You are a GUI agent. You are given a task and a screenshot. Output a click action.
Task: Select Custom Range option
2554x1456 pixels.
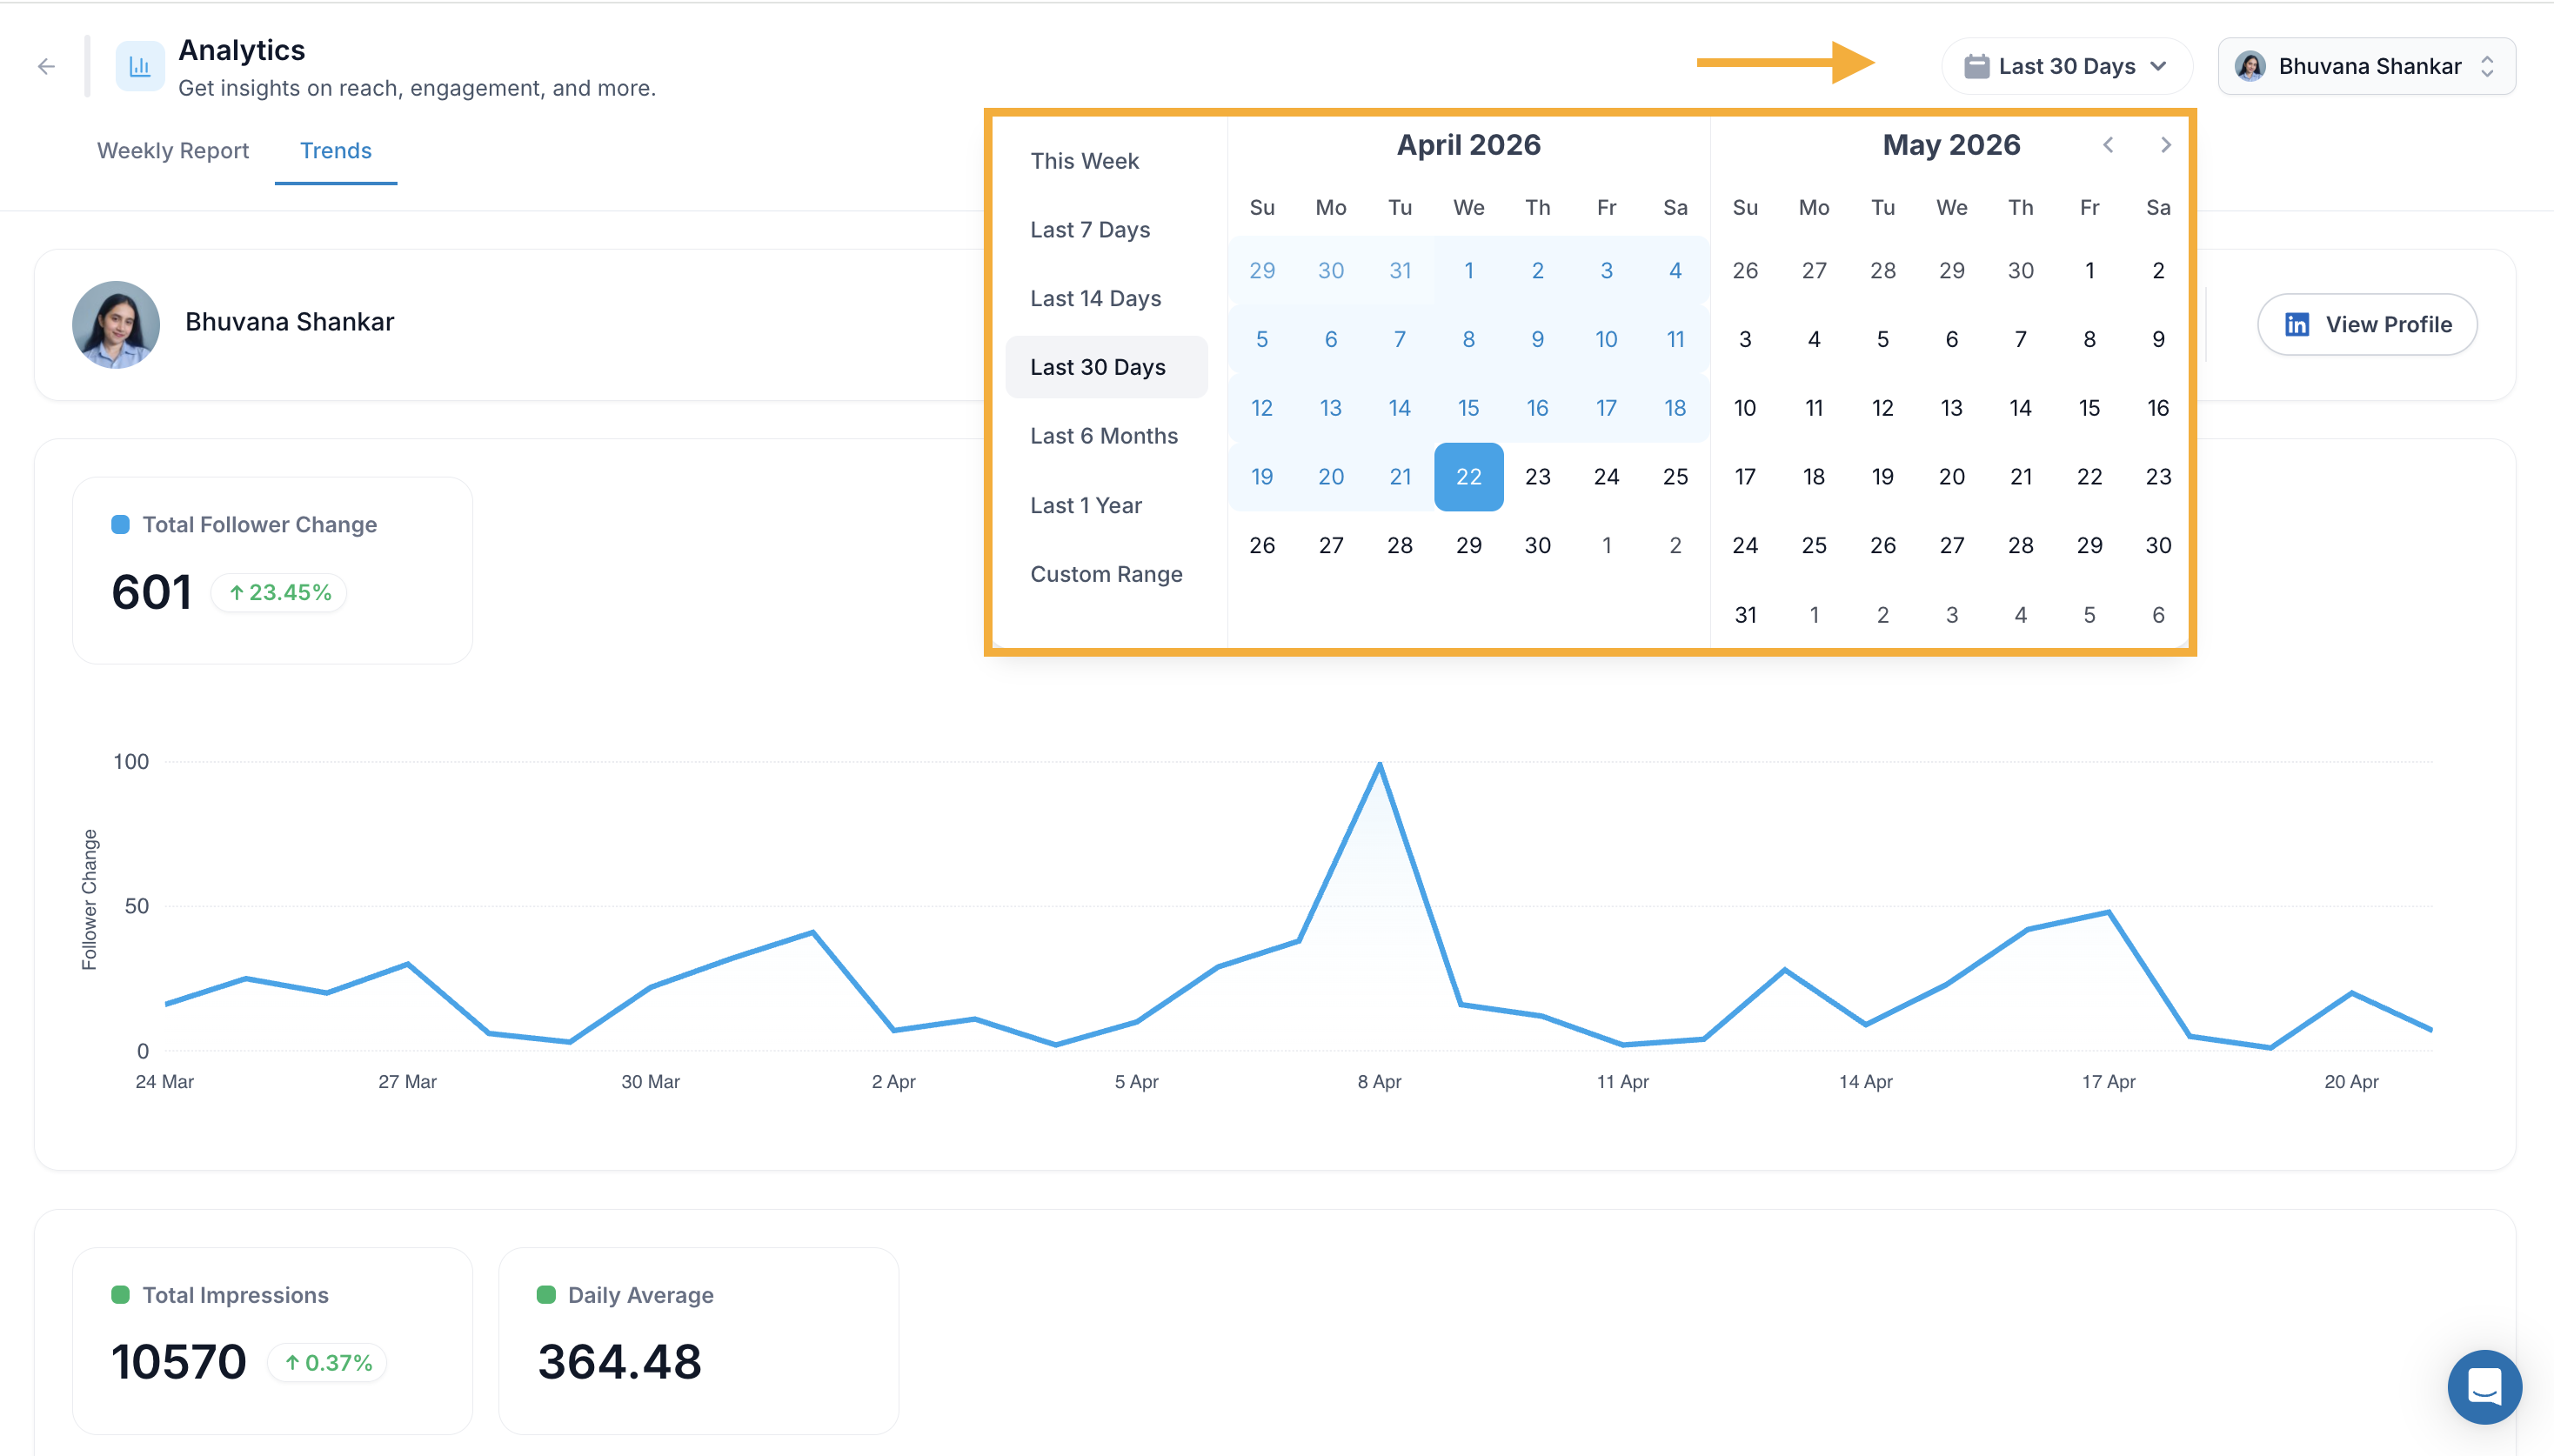[1105, 574]
